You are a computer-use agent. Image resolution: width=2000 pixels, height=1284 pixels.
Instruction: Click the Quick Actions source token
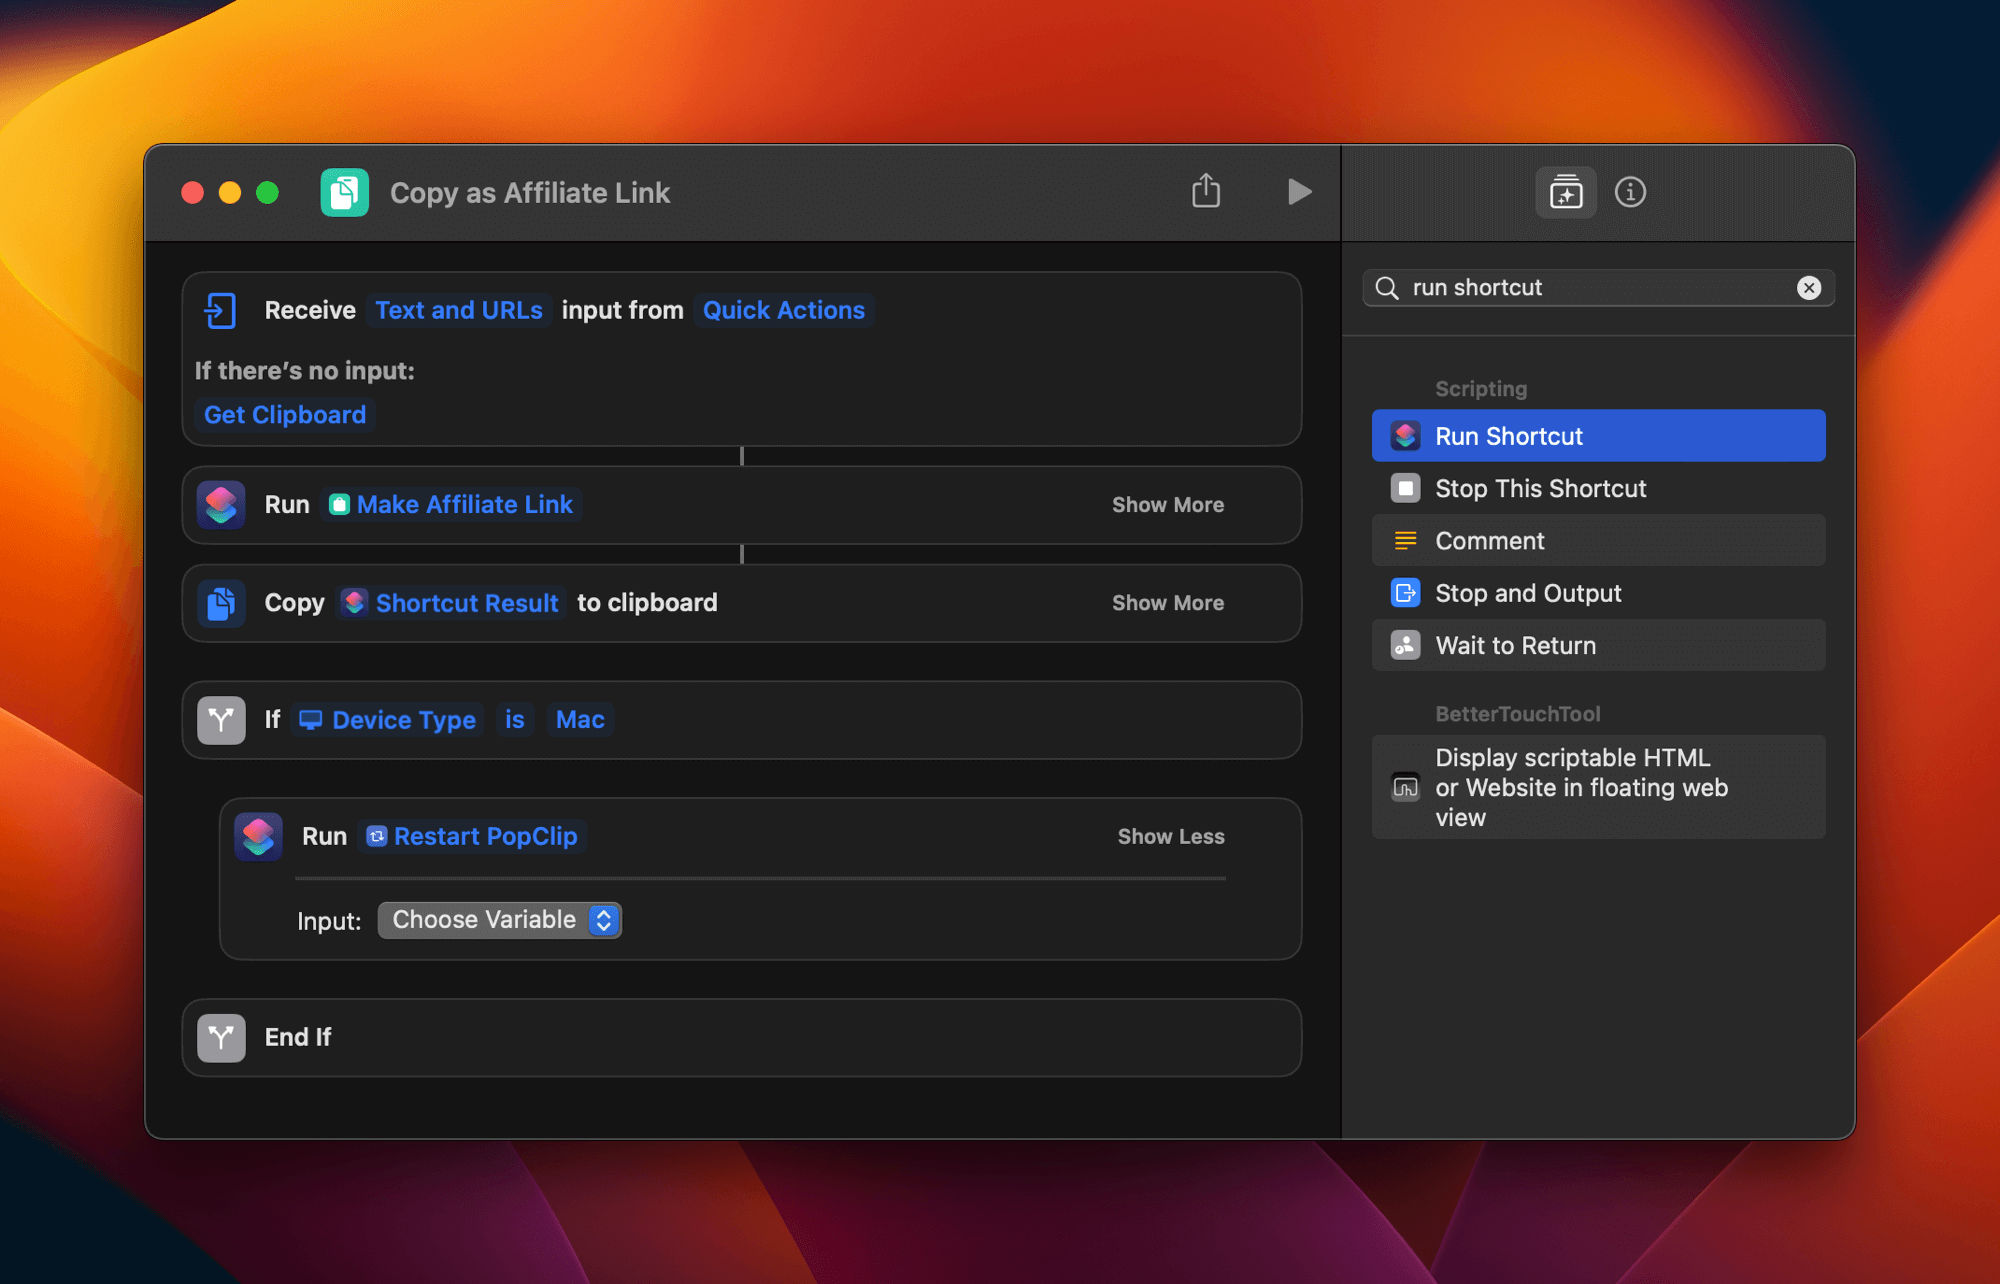pyautogui.click(x=783, y=310)
